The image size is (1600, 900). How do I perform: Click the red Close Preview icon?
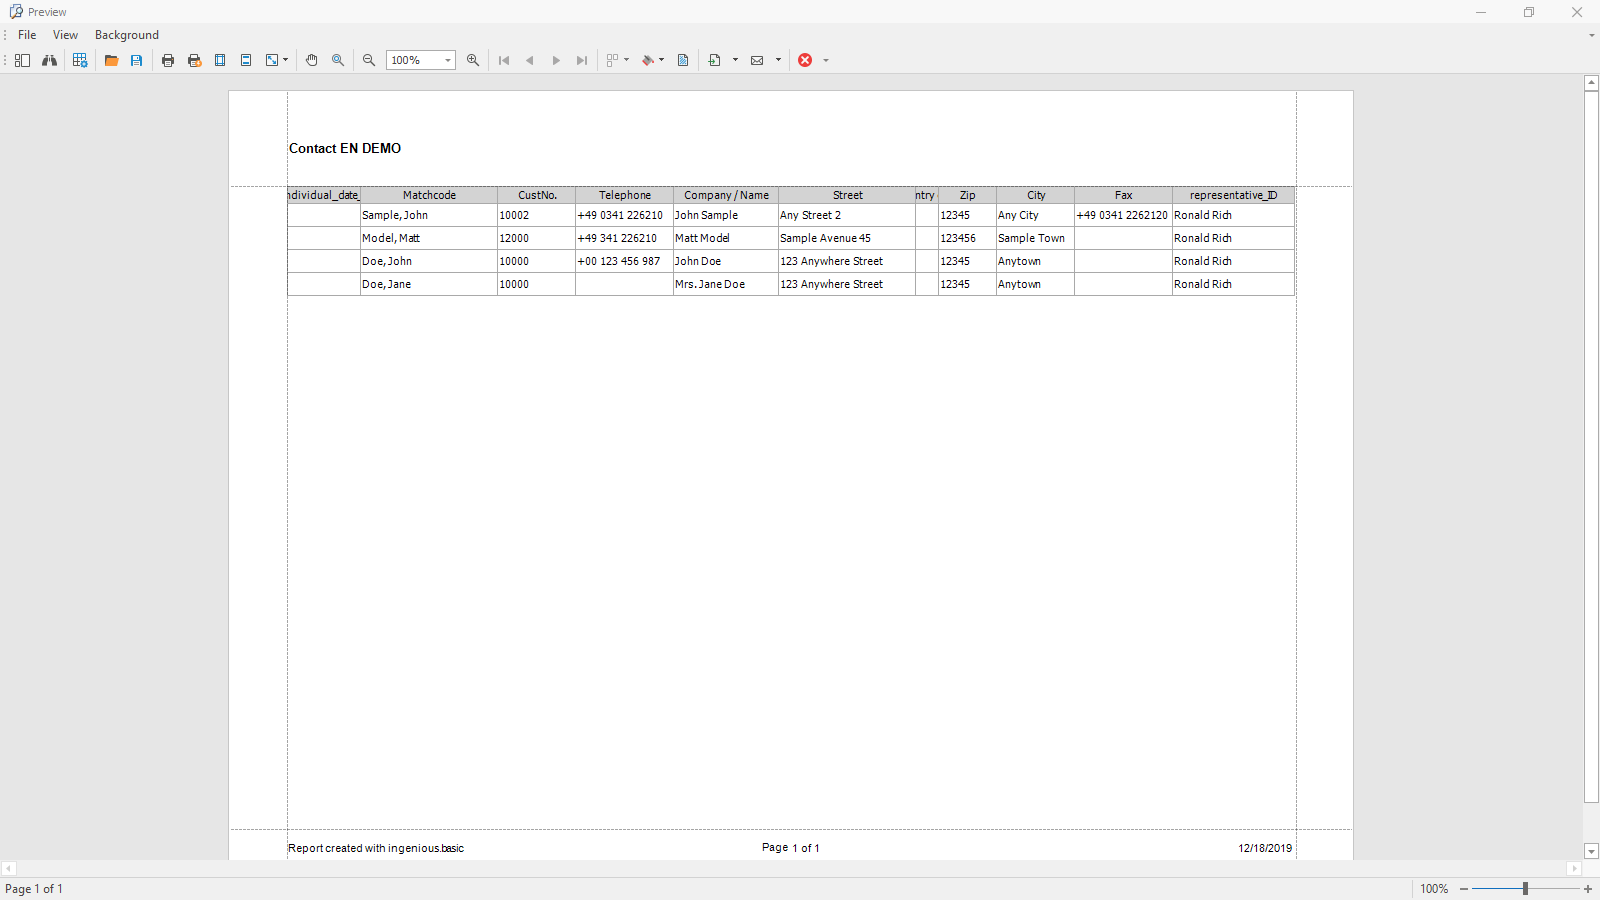pyautogui.click(x=805, y=60)
